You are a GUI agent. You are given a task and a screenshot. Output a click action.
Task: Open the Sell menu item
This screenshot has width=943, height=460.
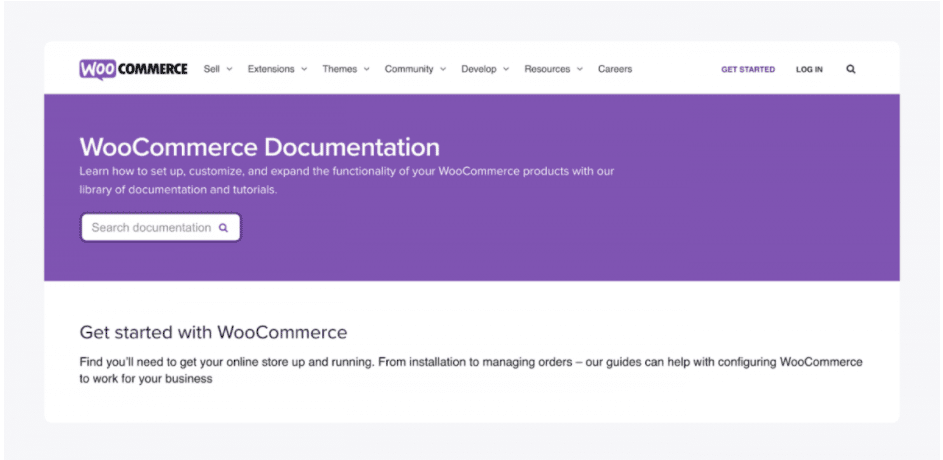212,69
